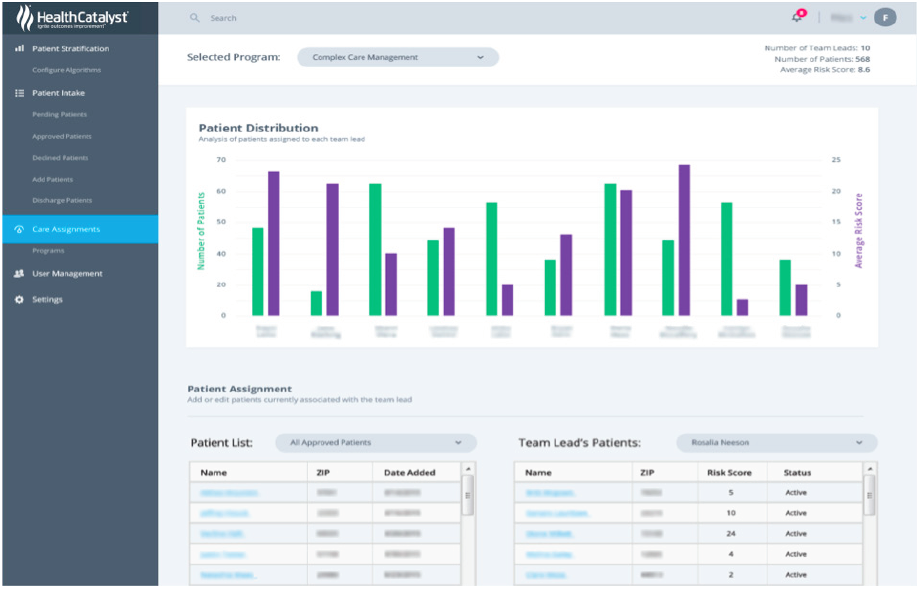The height and width of the screenshot is (589, 919).
Task: Click Active status in risk score 10 row
Action: (796, 513)
